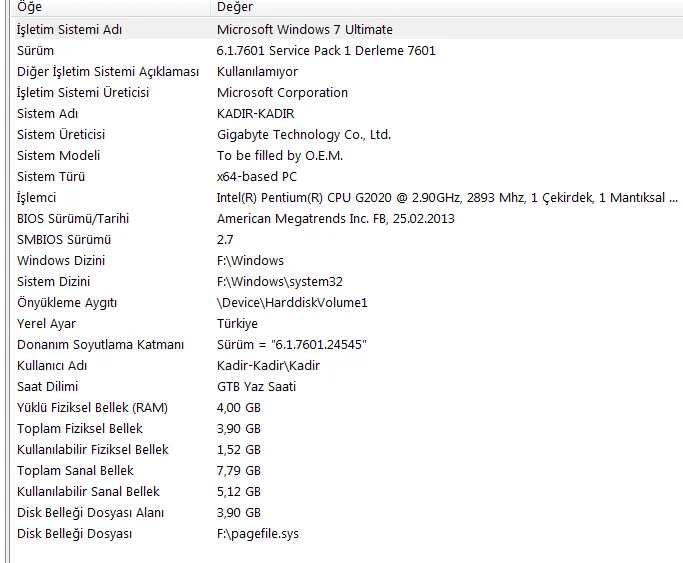Select Donanım Soyutlama Katmanı label

click(100, 344)
